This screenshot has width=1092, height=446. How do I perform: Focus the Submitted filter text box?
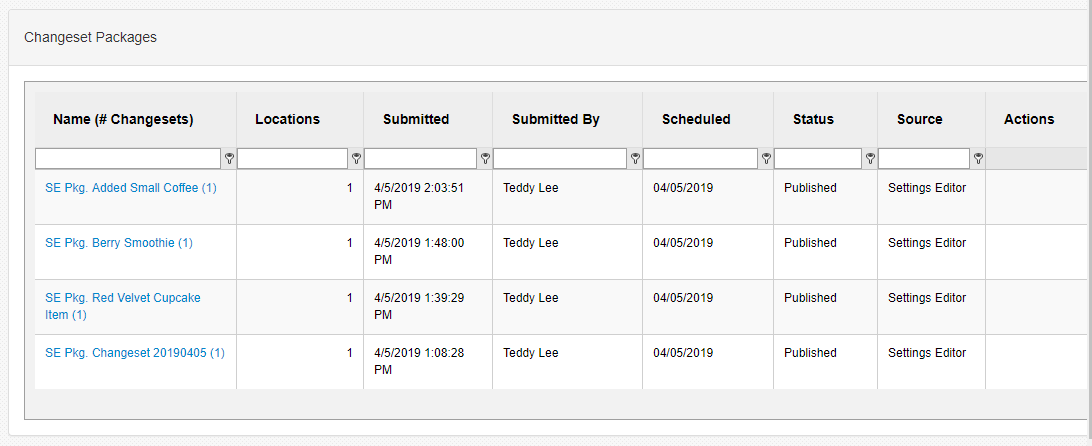421,159
